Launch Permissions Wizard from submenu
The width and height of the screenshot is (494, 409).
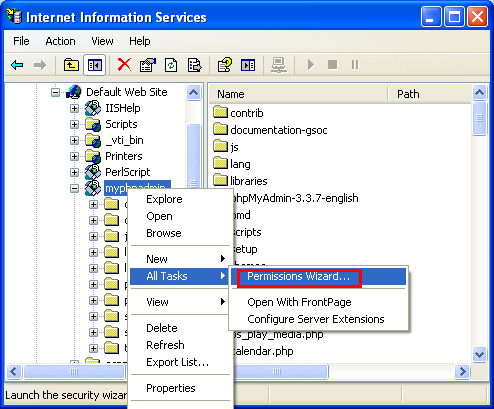tap(318, 276)
